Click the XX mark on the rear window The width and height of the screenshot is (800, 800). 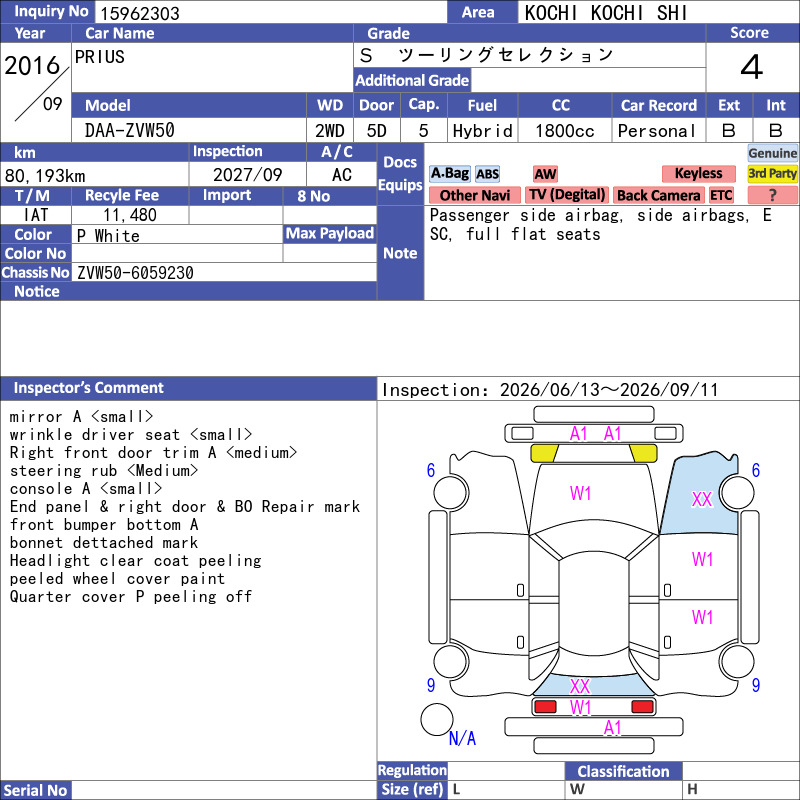click(x=580, y=686)
